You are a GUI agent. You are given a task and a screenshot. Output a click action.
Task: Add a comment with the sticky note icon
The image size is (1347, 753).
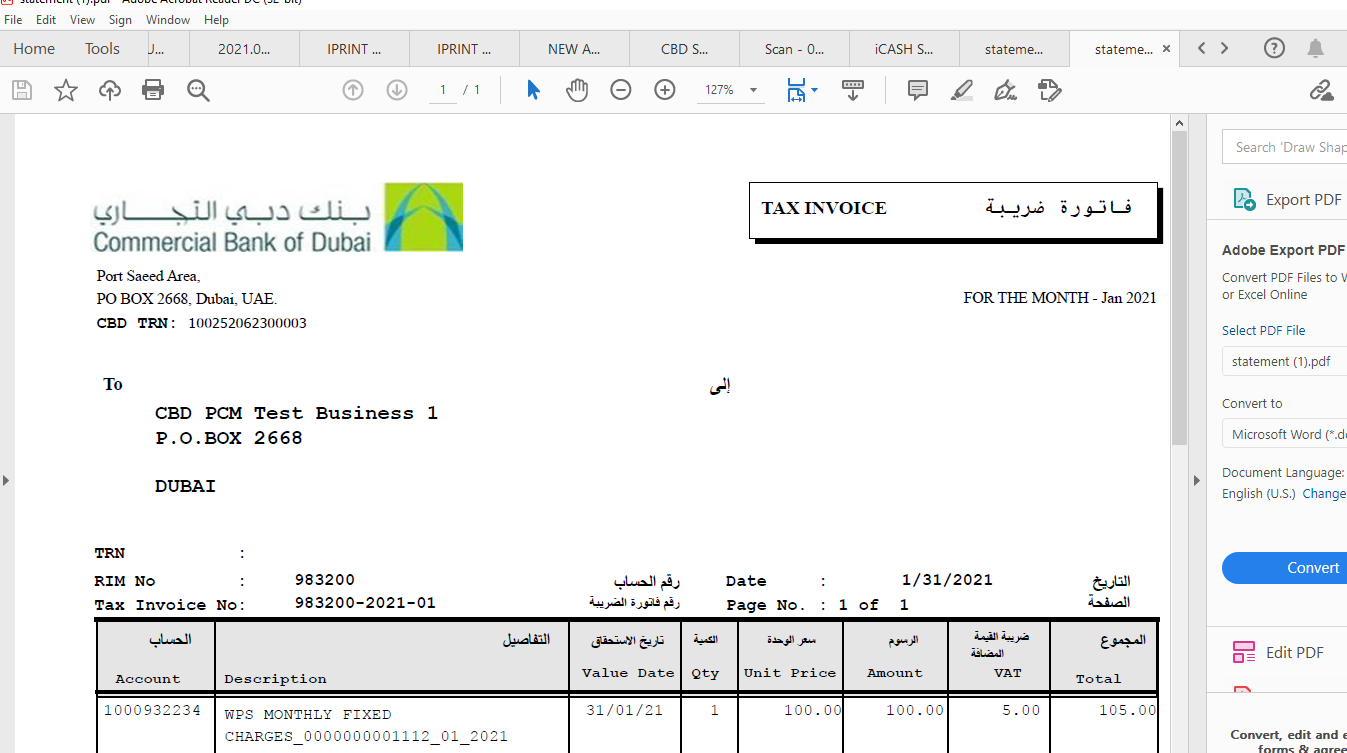[917, 90]
